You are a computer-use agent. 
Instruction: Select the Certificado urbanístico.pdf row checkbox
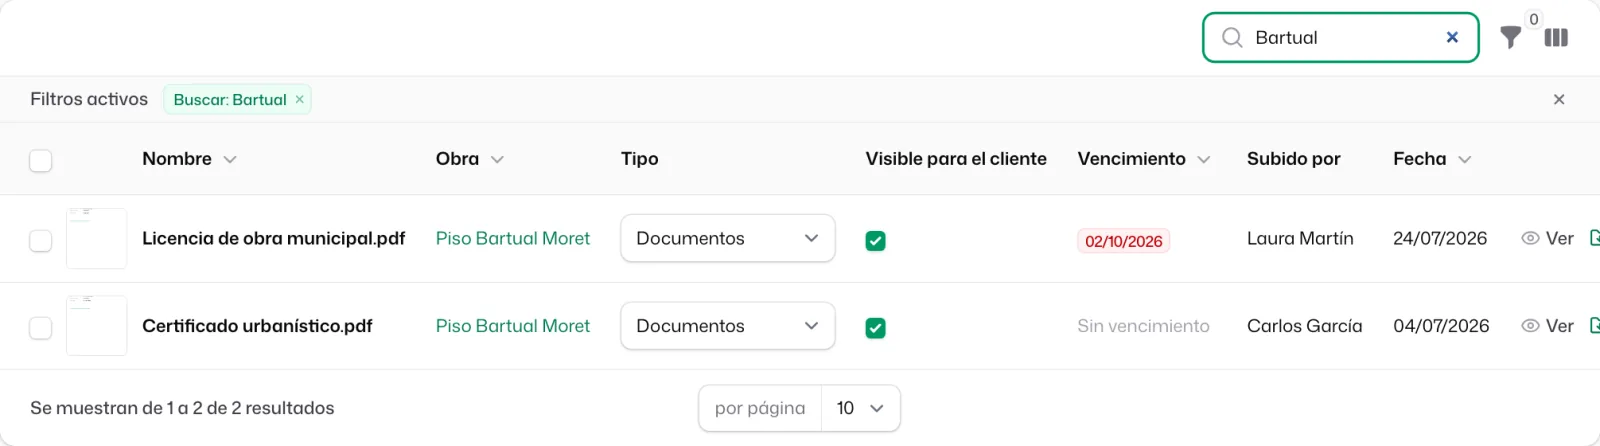(x=40, y=327)
